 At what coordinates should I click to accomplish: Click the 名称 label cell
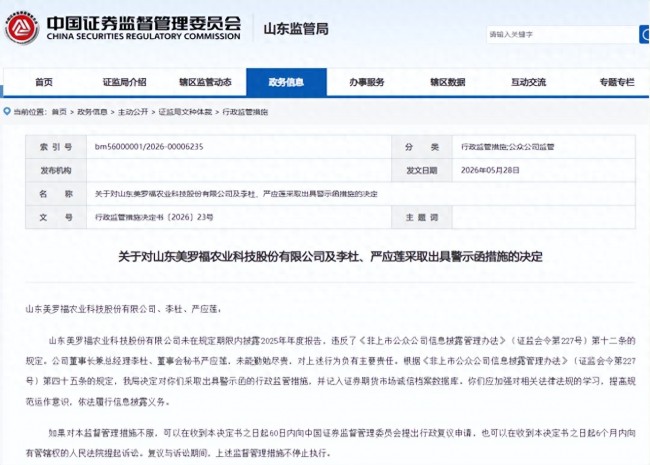coord(56,194)
